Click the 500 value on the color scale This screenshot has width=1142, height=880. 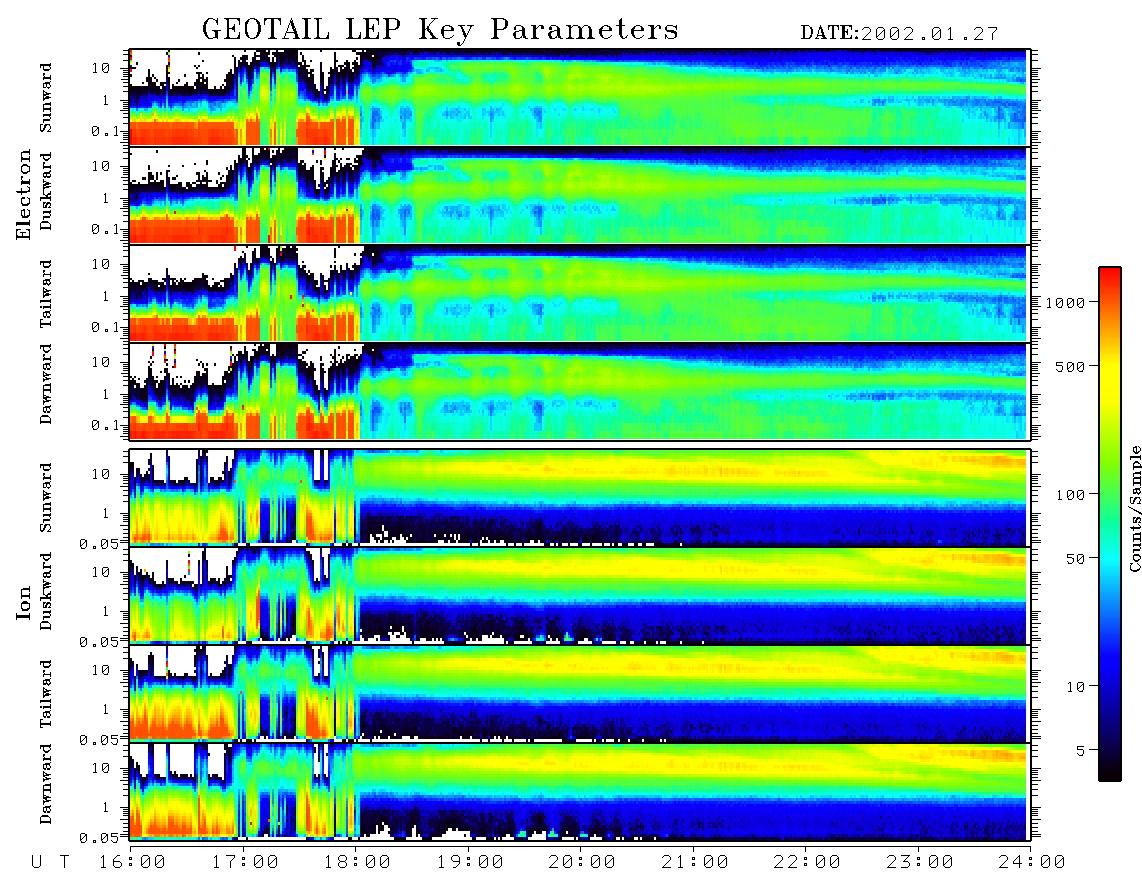pyautogui.click(x=1070, y=366)
